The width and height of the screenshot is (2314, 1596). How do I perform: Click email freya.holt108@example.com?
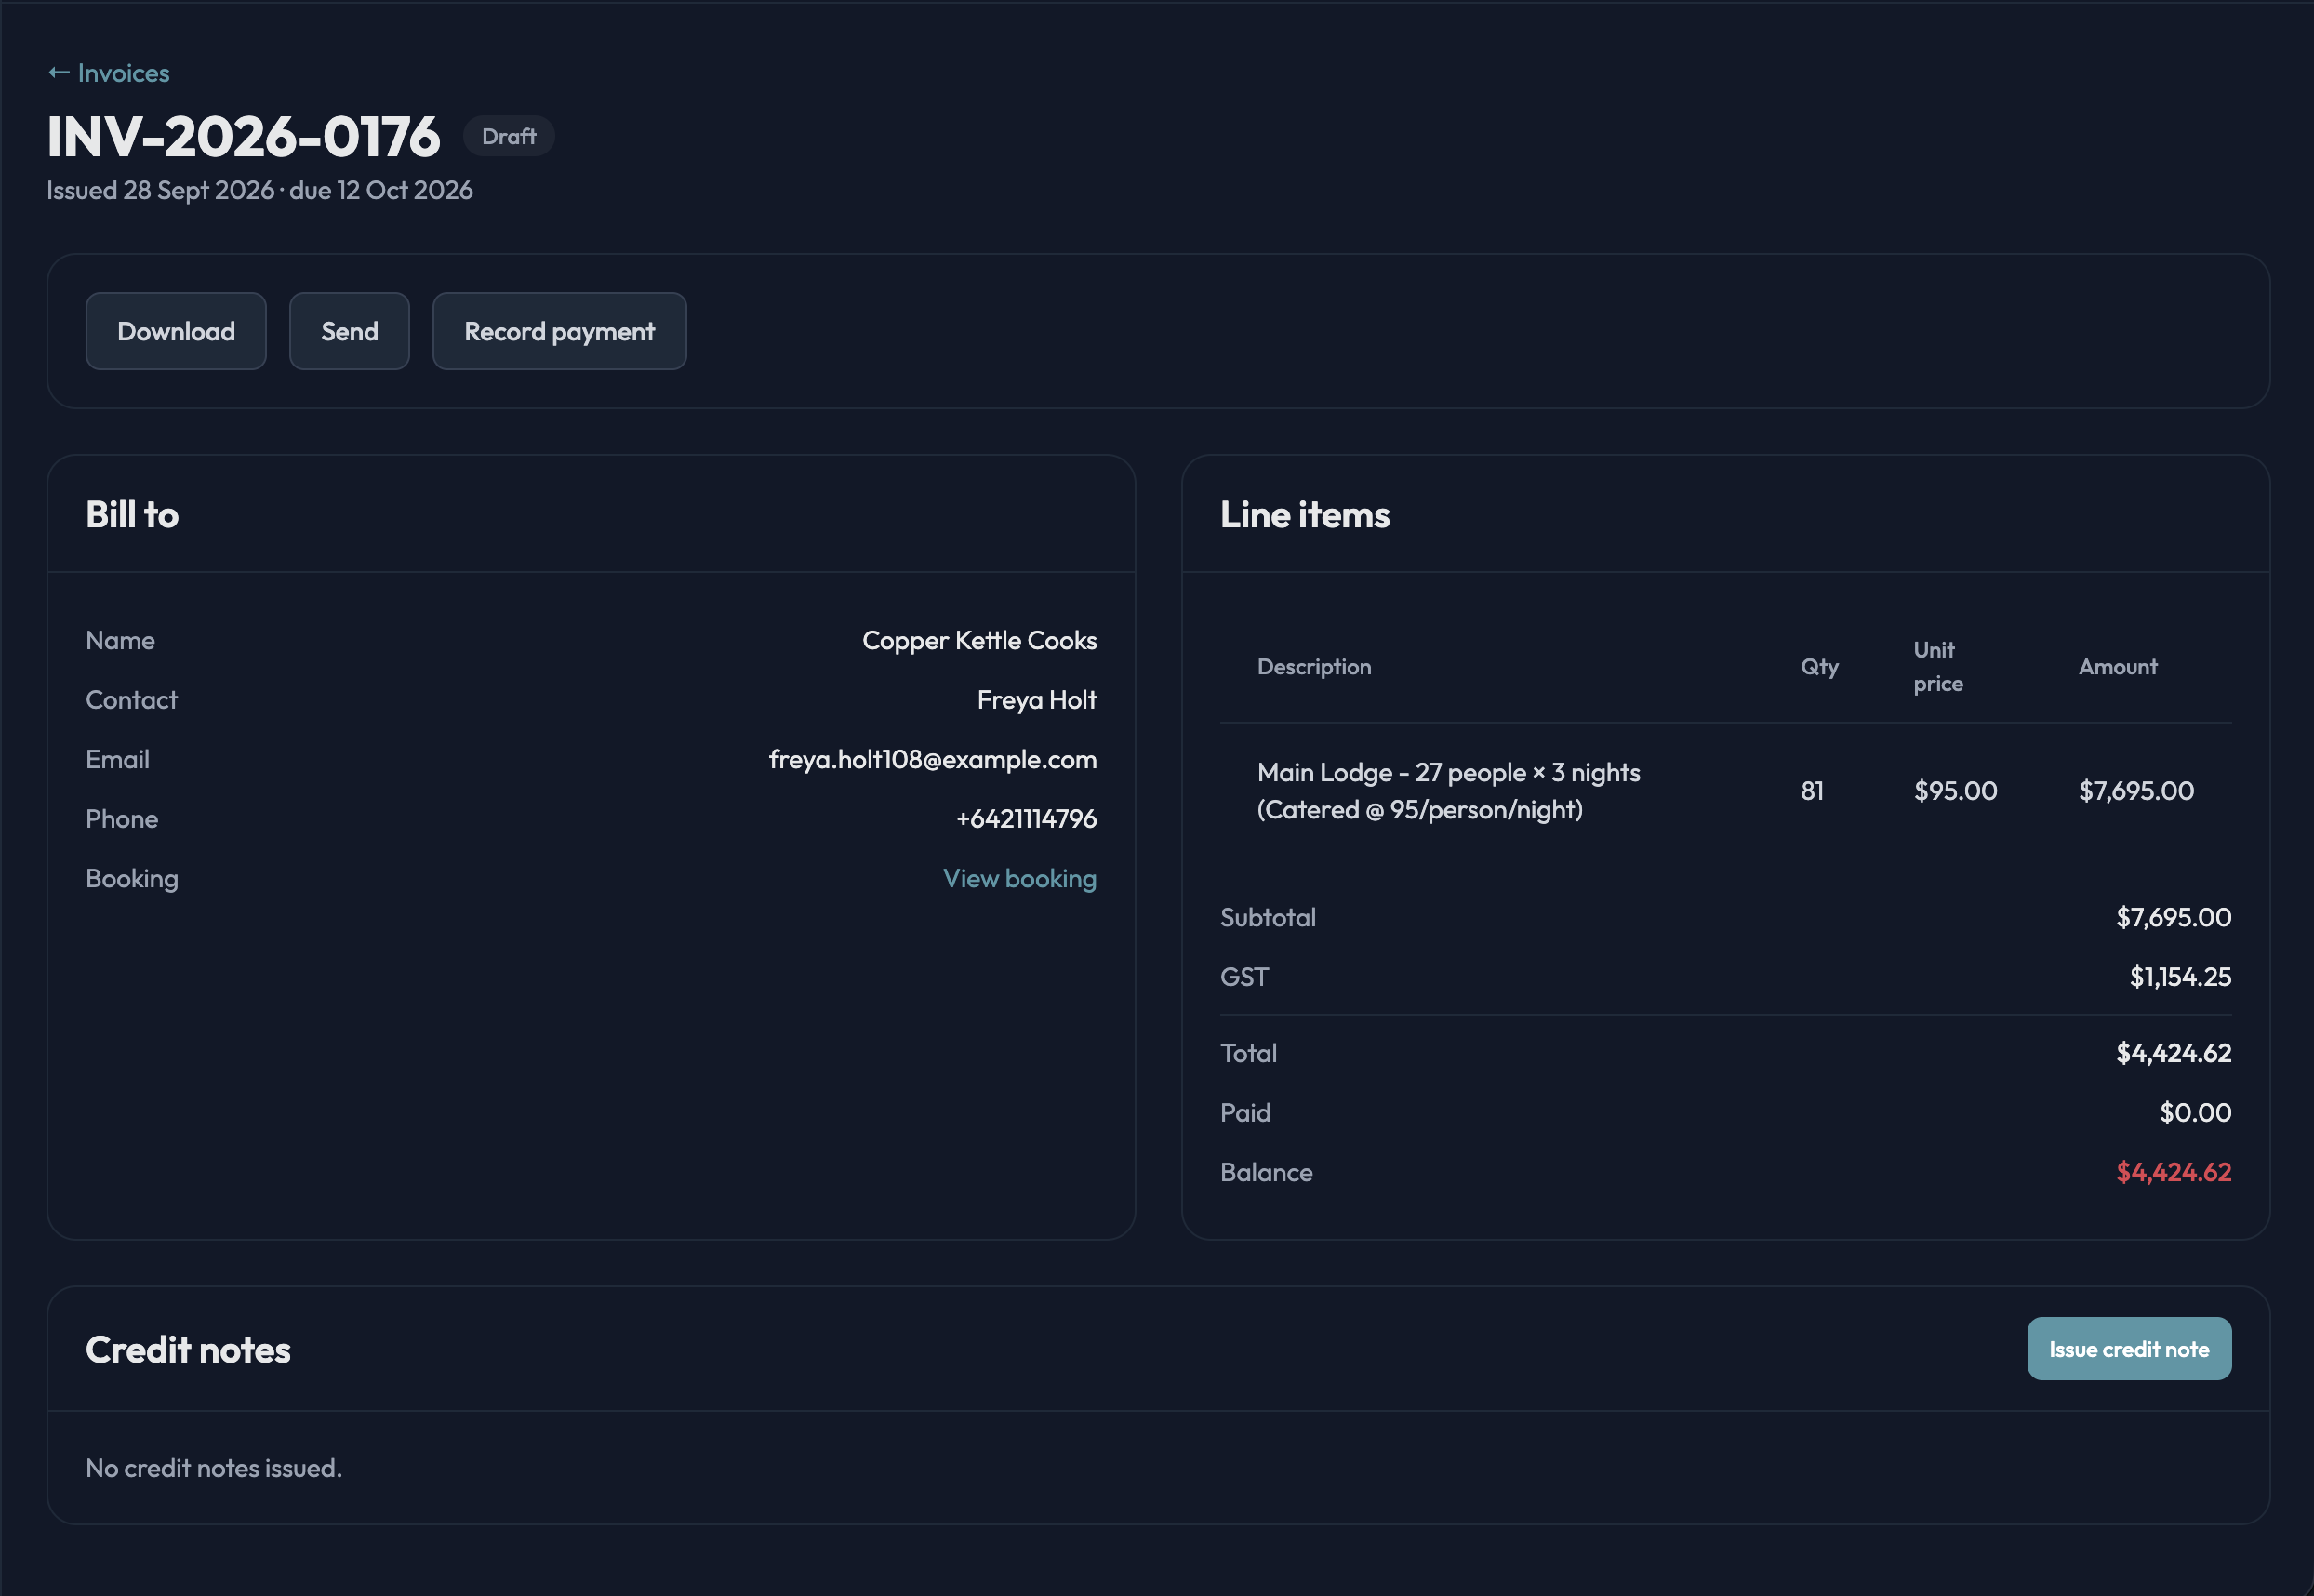(x=932, y=759)
